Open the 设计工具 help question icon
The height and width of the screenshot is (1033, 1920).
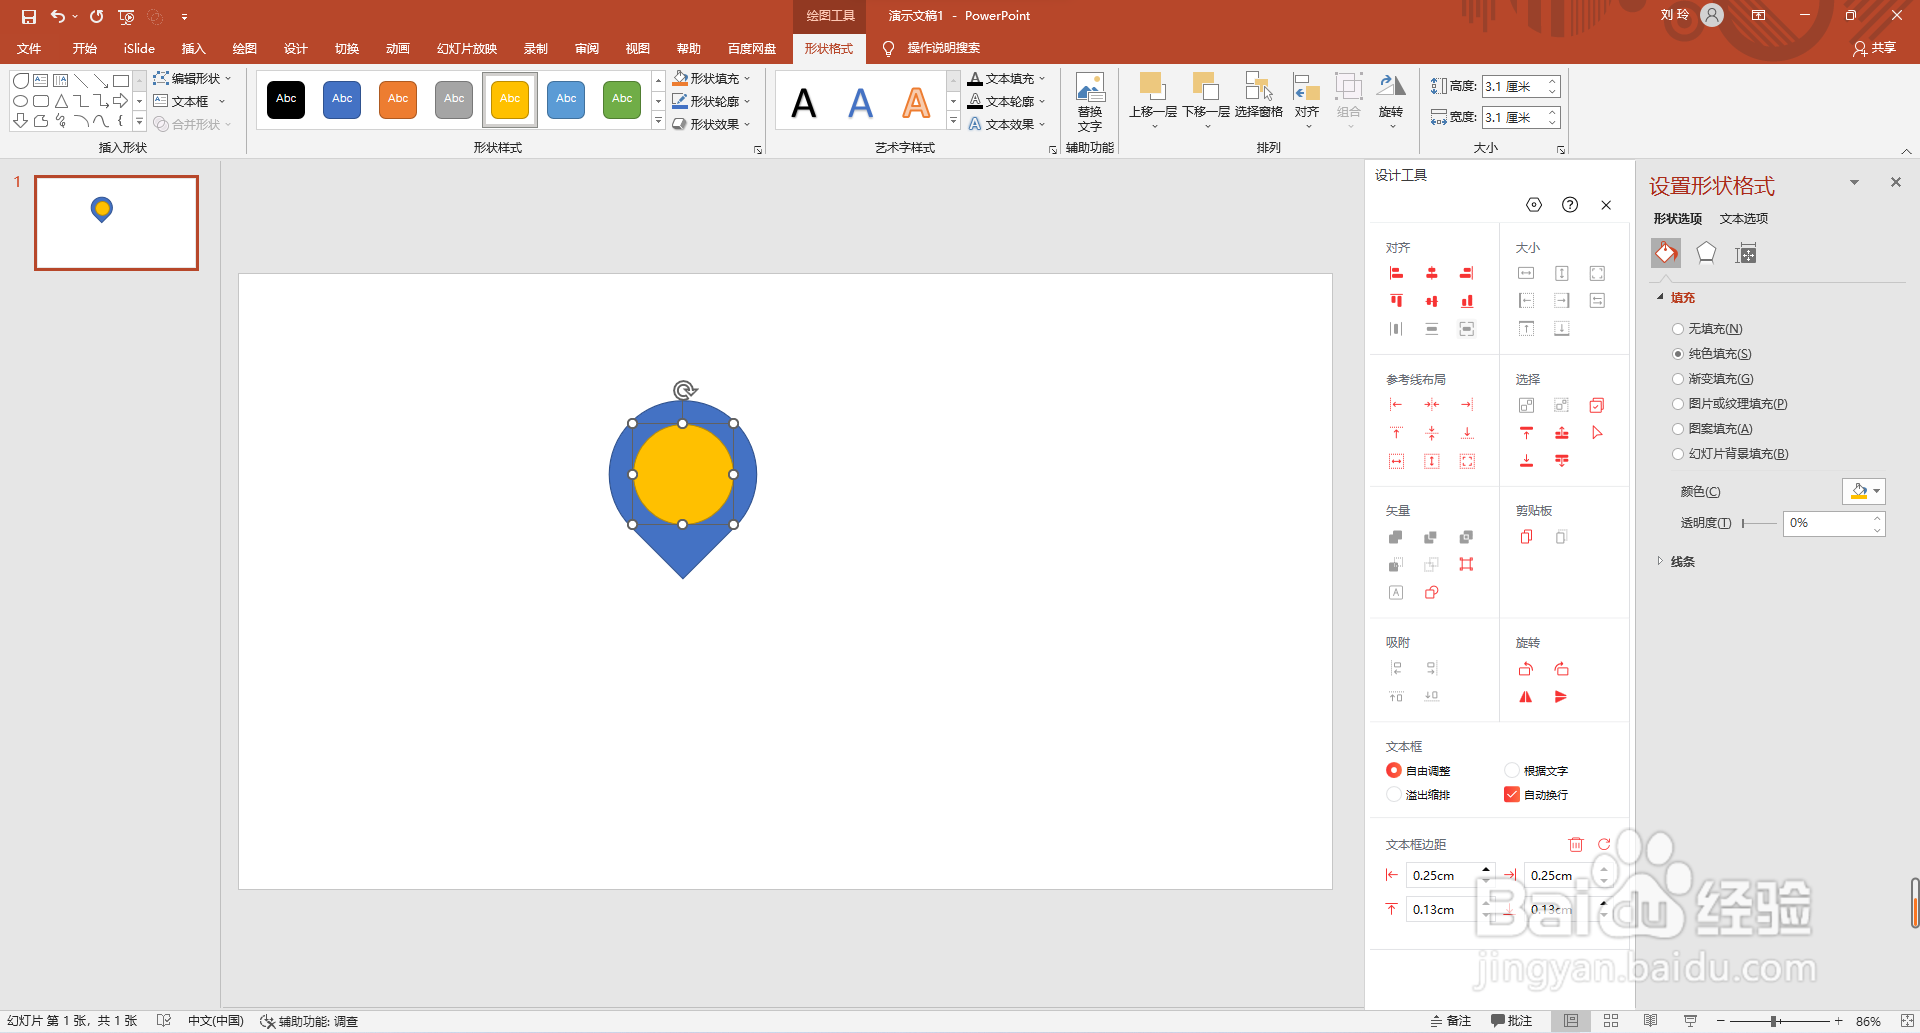click(x=1570, y=205)
